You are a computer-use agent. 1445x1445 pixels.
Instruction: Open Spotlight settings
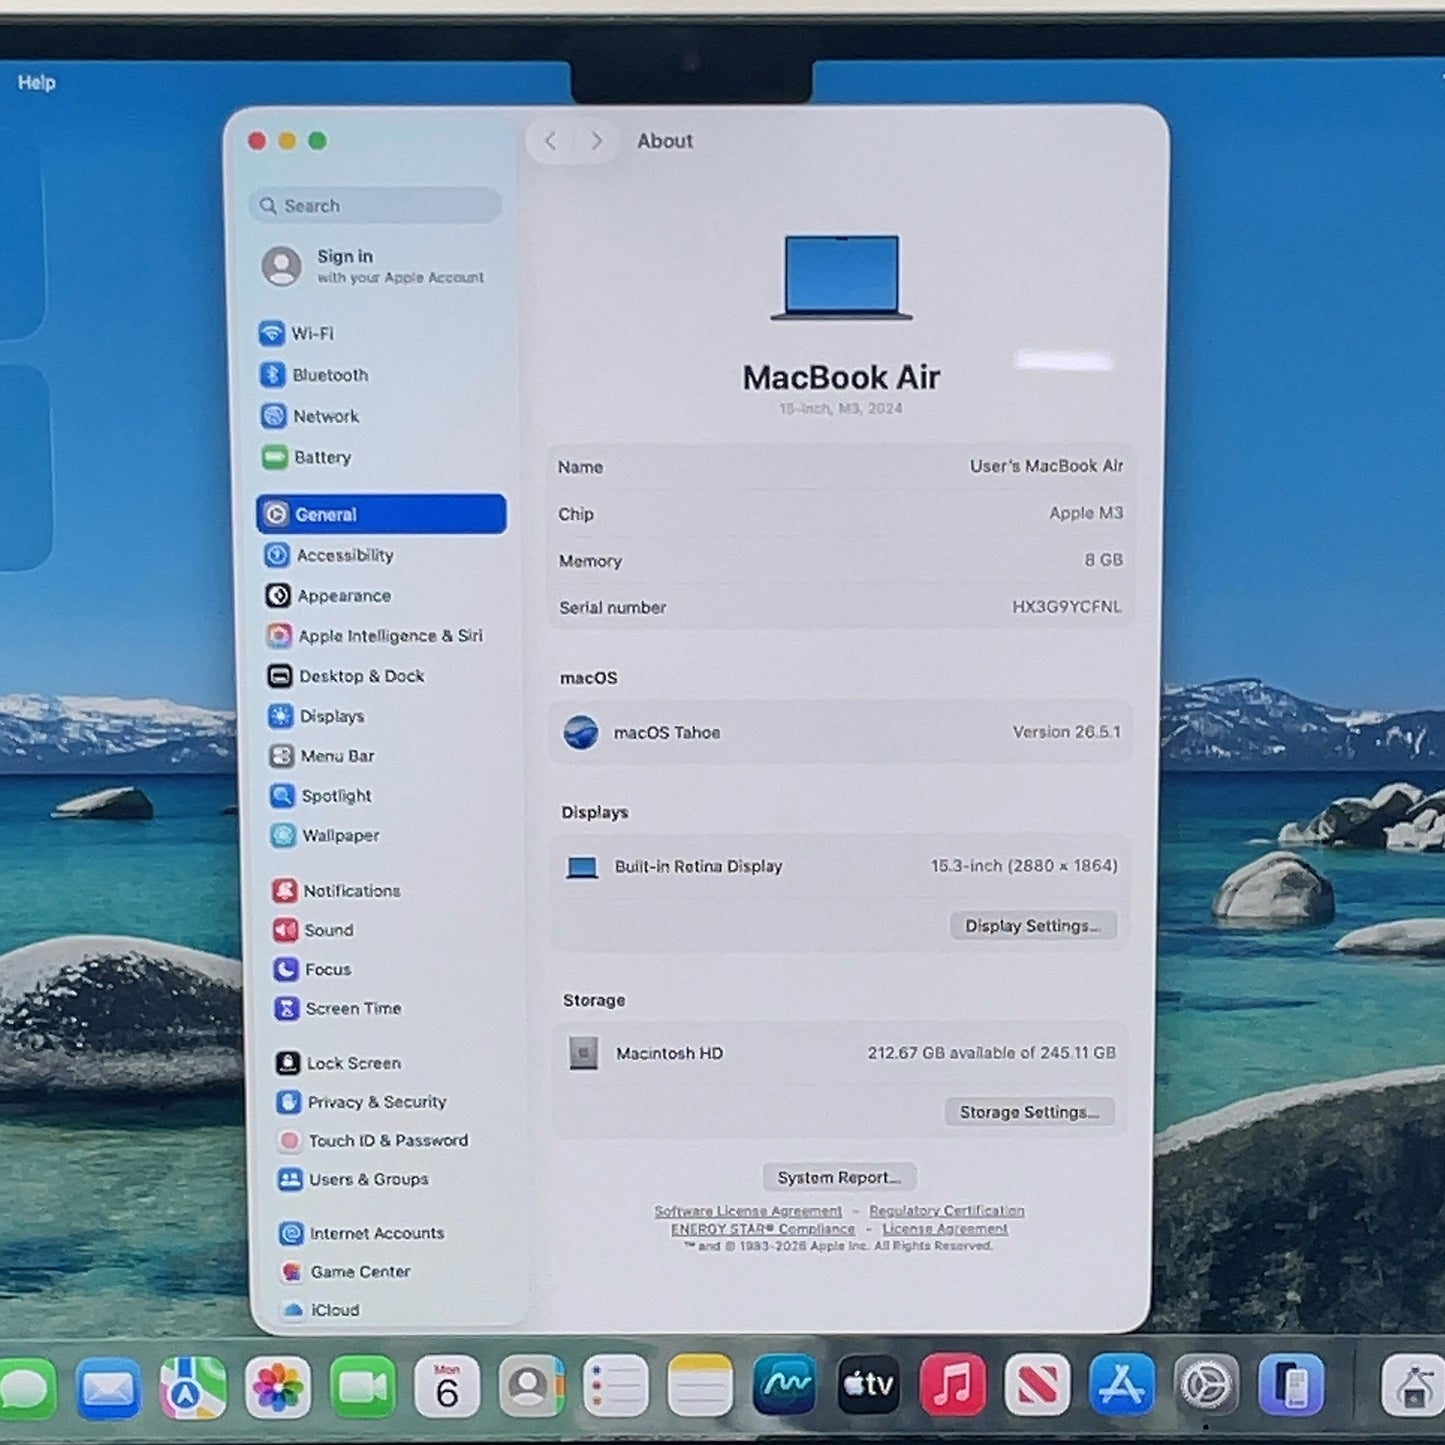(321, 796)
